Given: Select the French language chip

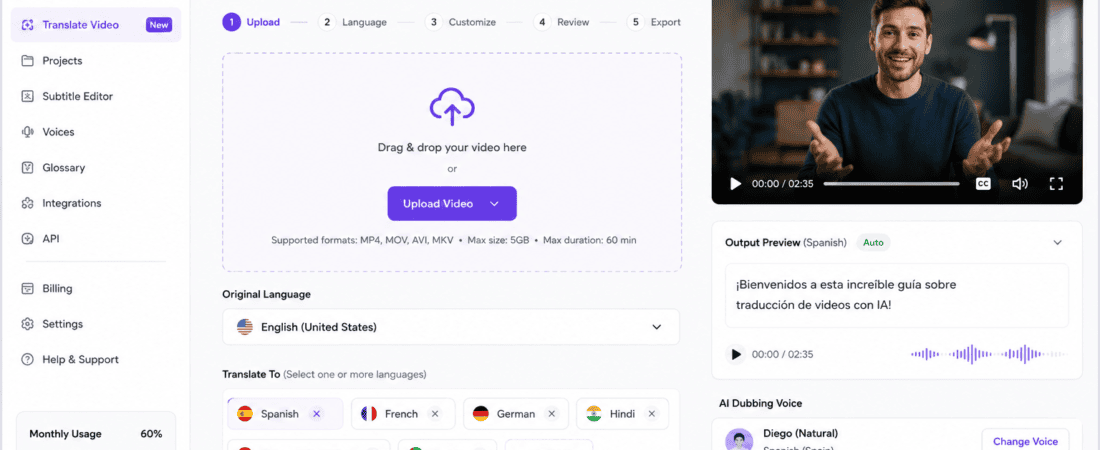Looking at the screenshot, I should pos(403,414).
